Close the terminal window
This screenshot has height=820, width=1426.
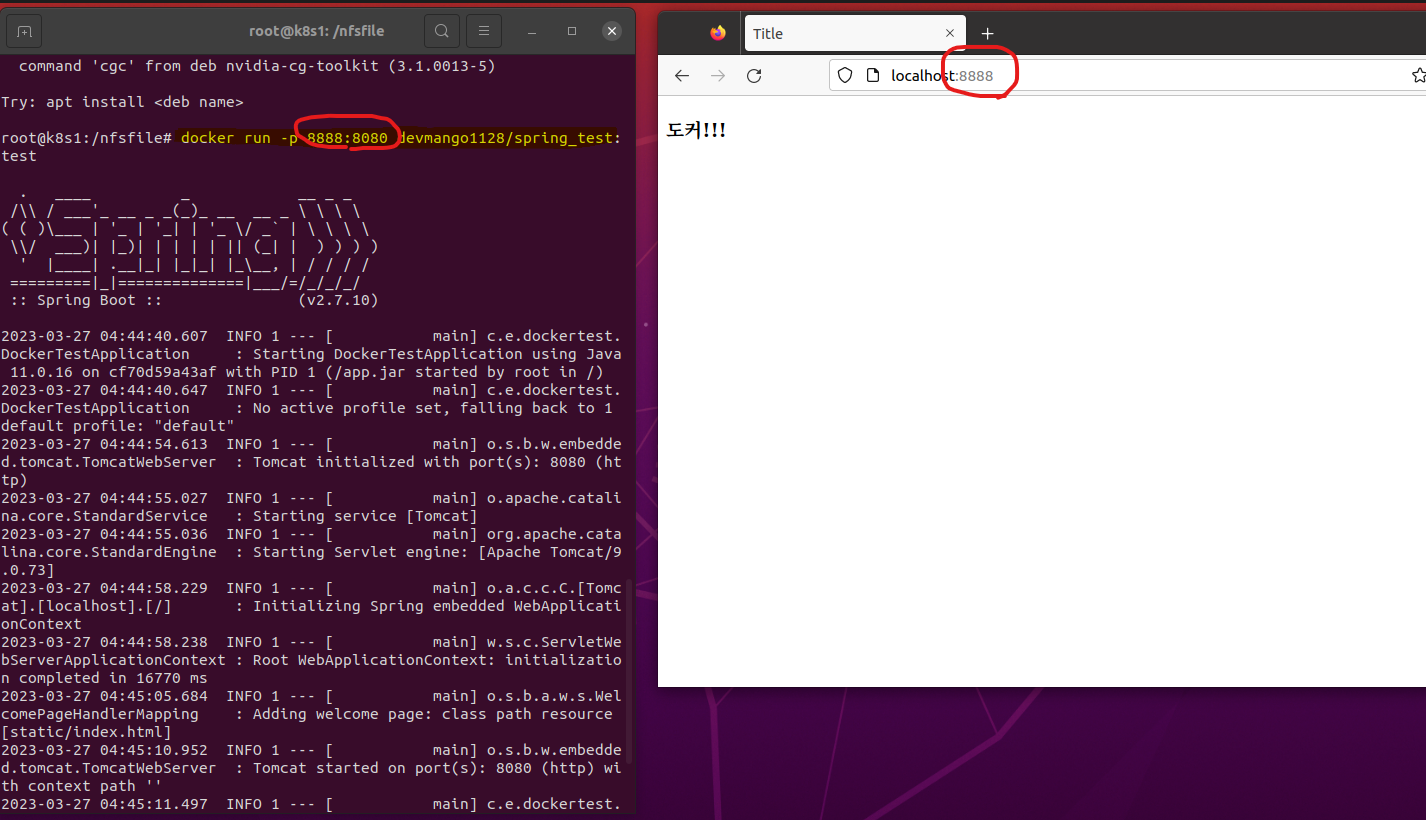(612, 32)
